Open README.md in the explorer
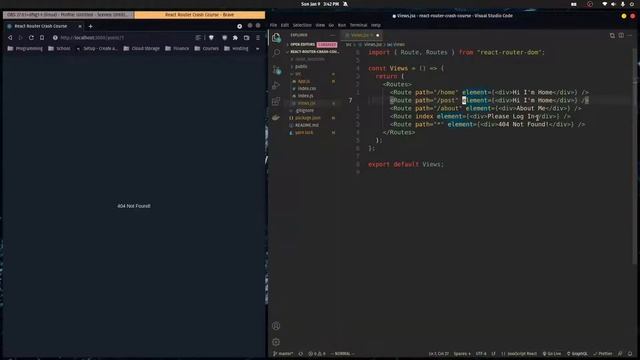The height and width of the screenshot is (360, 640). 307,125
